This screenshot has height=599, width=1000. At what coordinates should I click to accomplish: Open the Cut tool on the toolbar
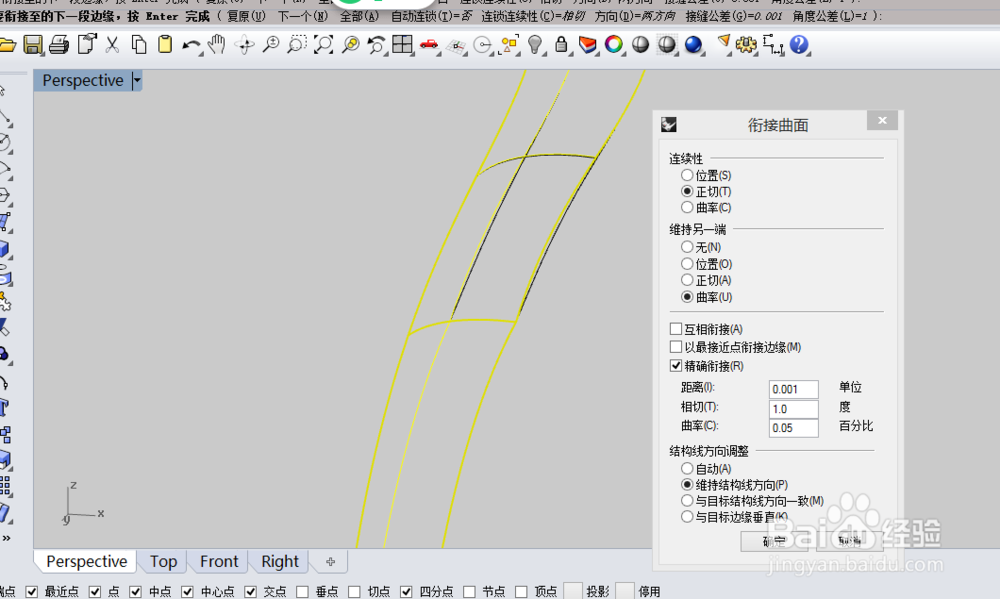click(x=112, y=45)
